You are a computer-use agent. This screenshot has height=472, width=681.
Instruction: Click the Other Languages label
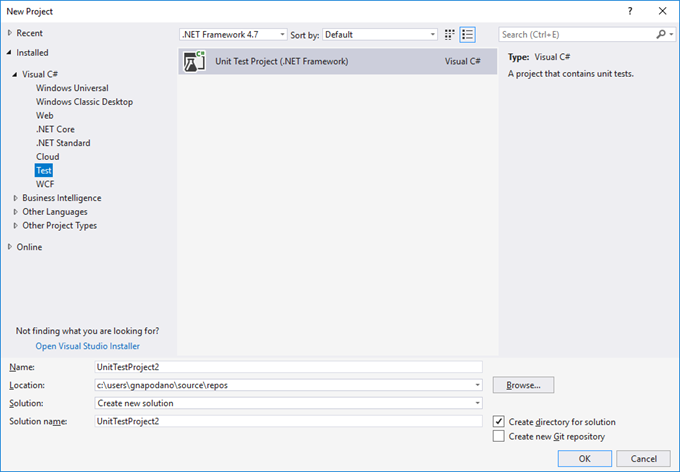pyautogui.click(x=55, y=212)
